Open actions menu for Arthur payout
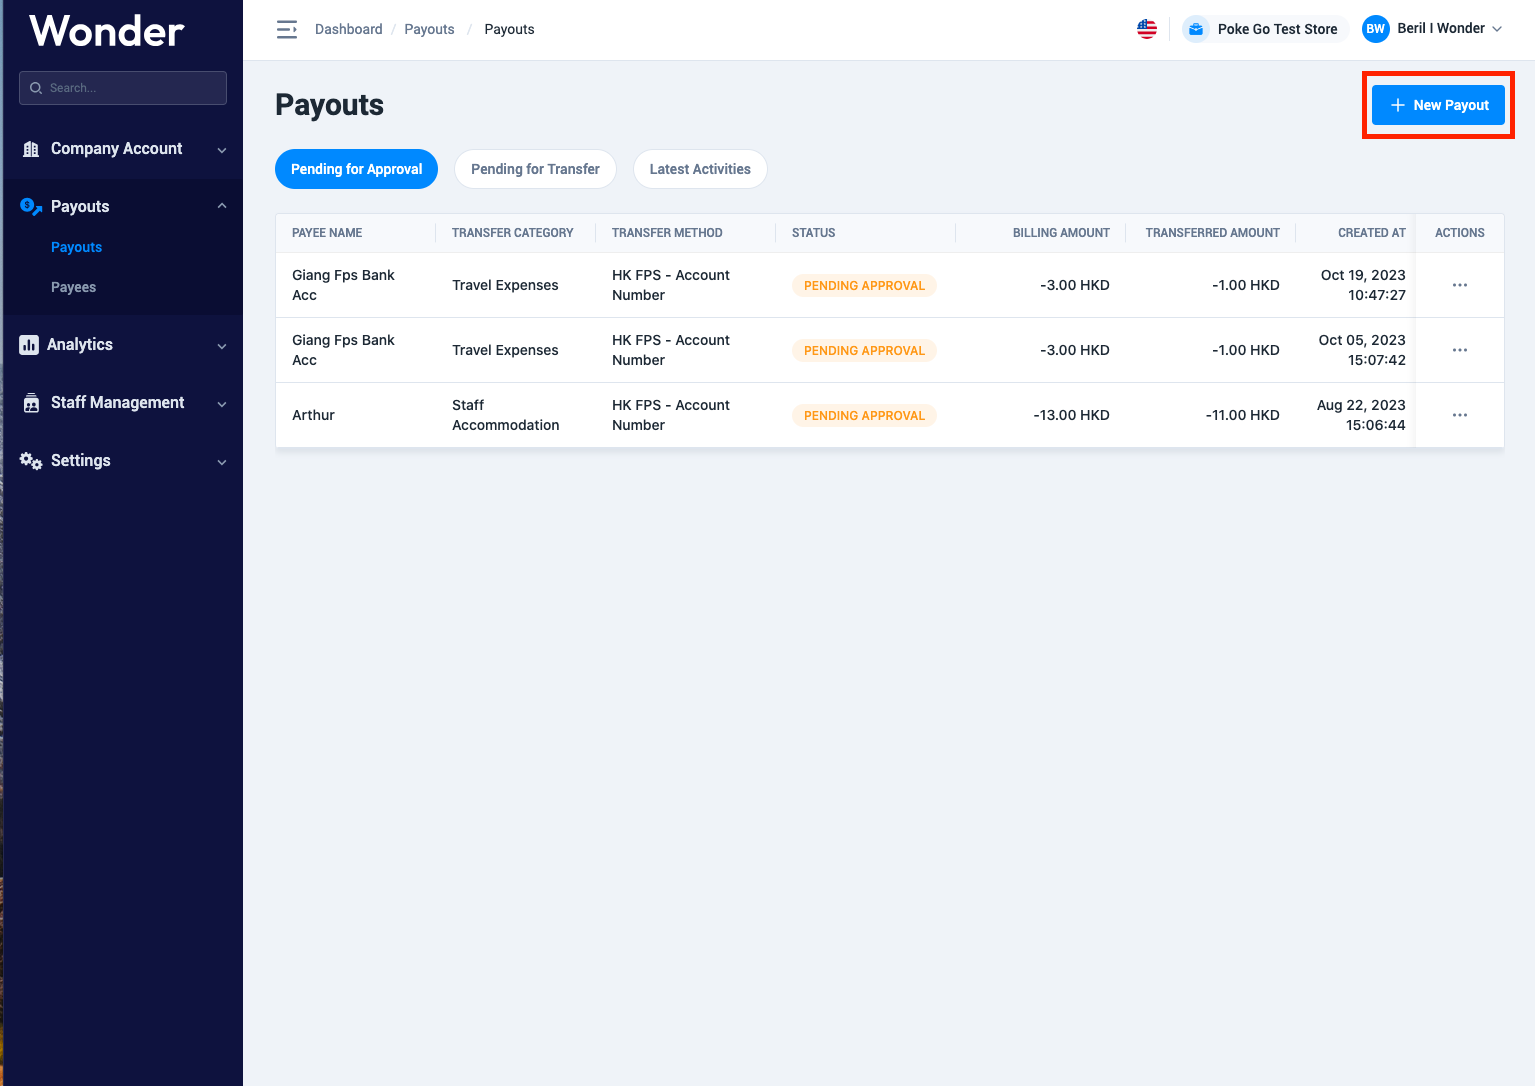1535x1086 pixels. 1460,415
